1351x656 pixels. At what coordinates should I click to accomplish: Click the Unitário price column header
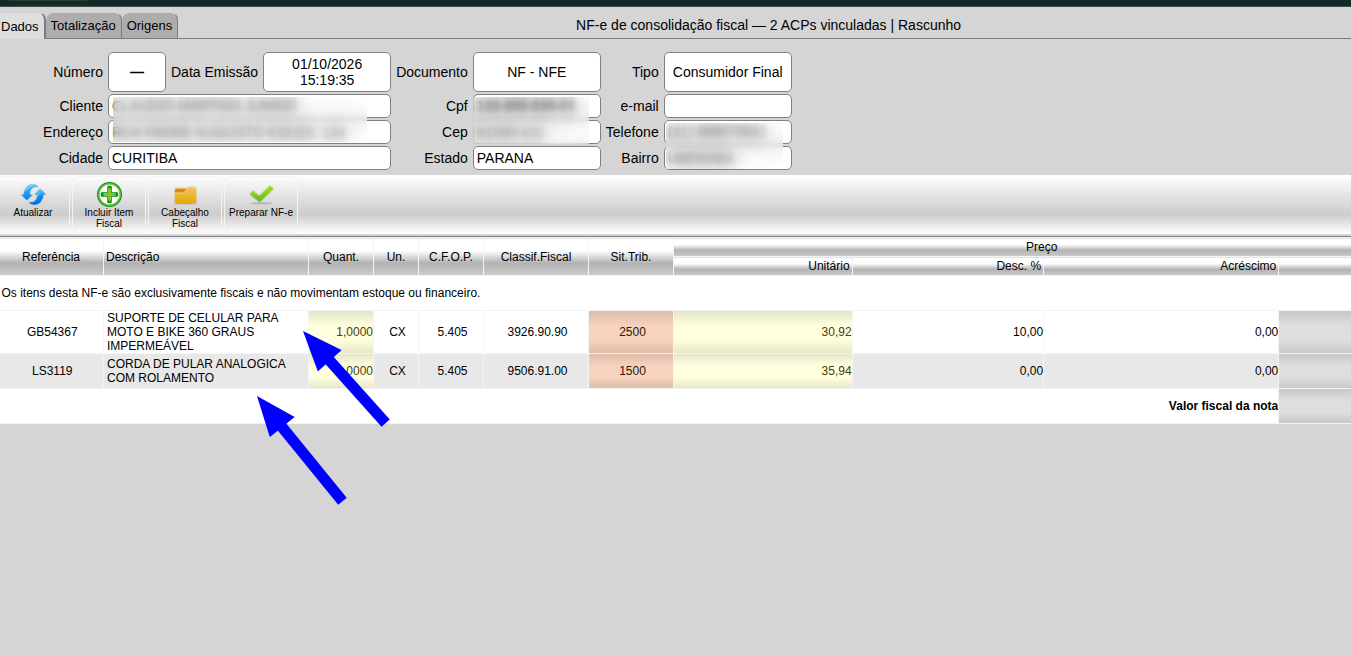pos(763,266)
